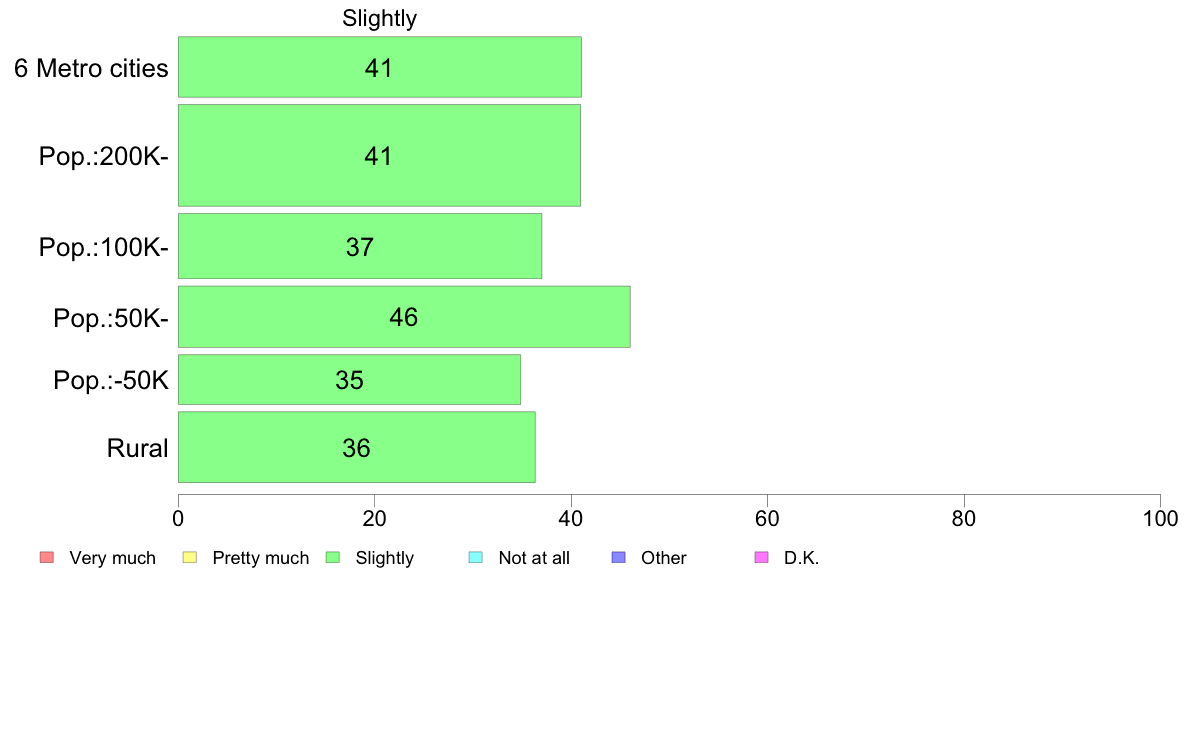
Task: Click the Very much legend text
Action: click(112, 558)
